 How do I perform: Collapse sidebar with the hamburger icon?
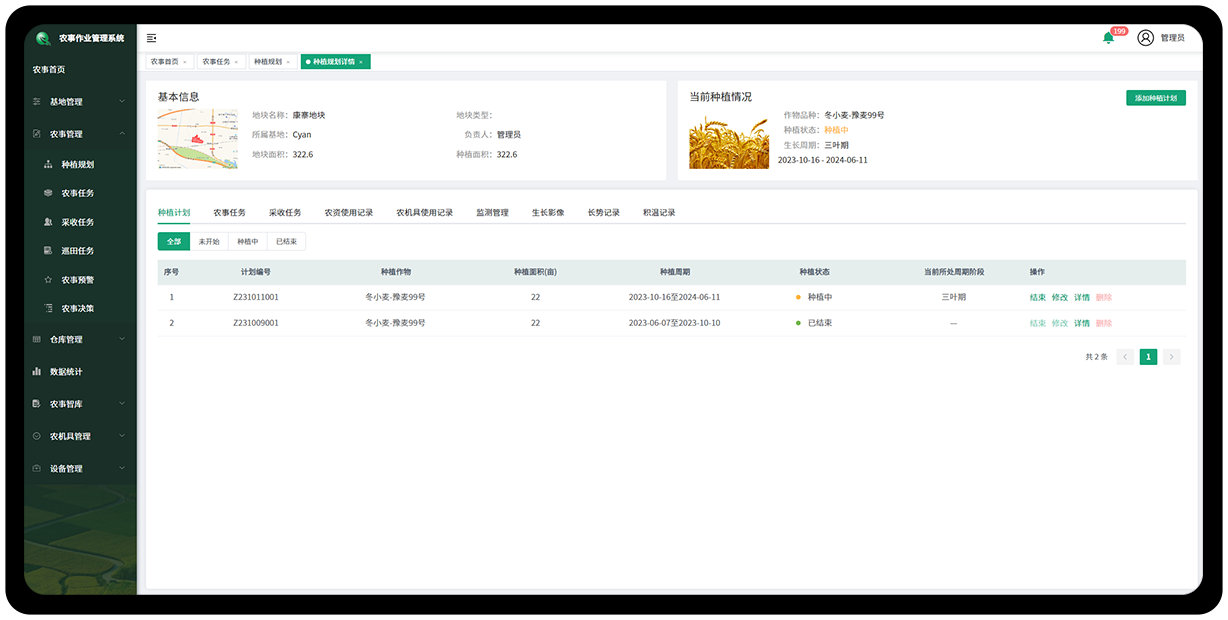tap(152, 38)
